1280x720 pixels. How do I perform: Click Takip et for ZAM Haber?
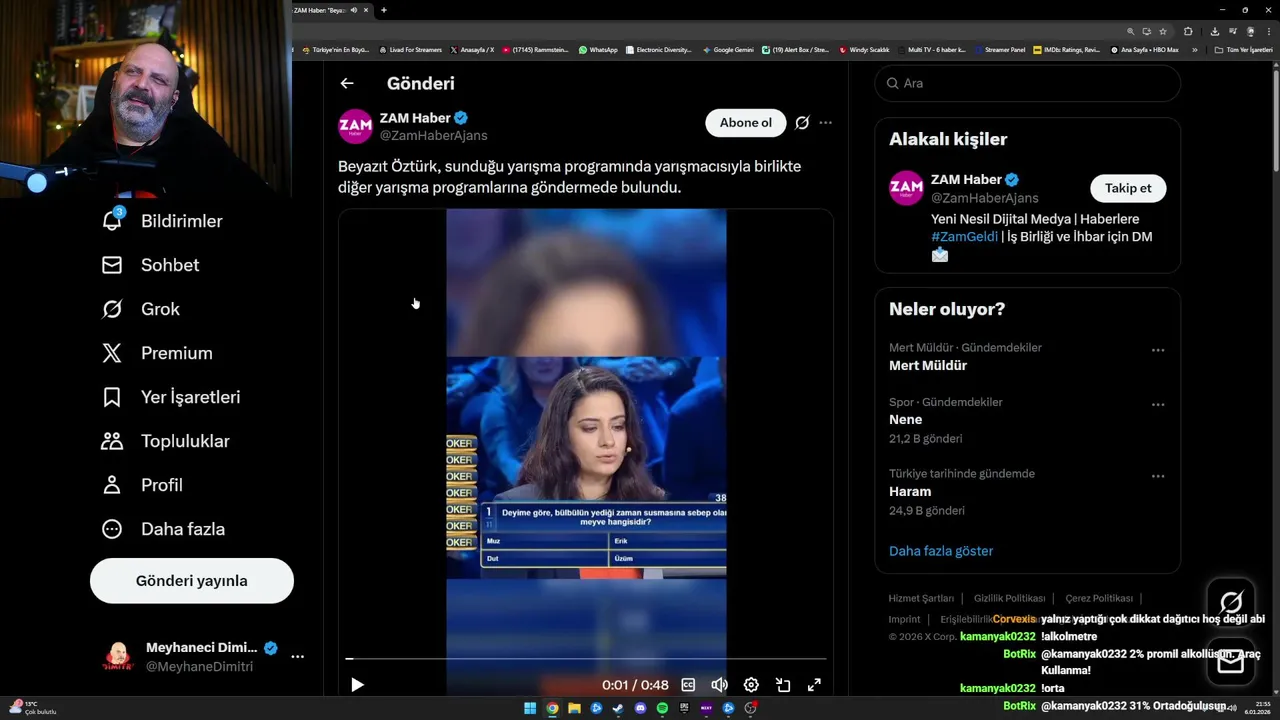(x=1128, y=188)
